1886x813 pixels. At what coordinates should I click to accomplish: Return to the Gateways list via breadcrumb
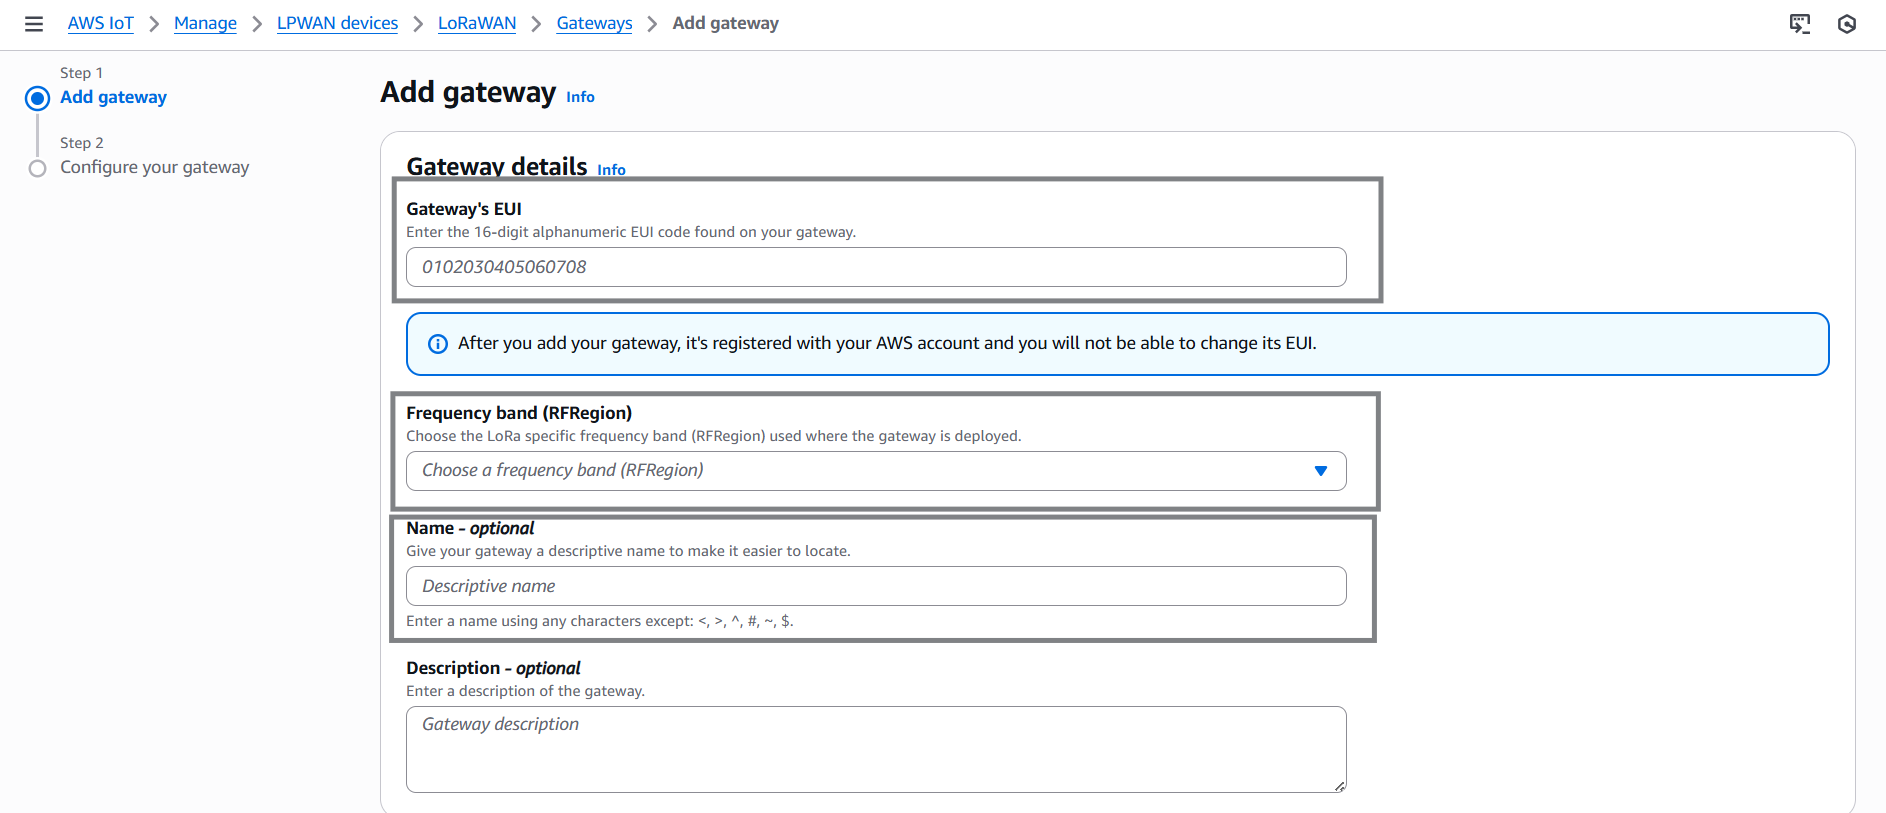point(594,23)
